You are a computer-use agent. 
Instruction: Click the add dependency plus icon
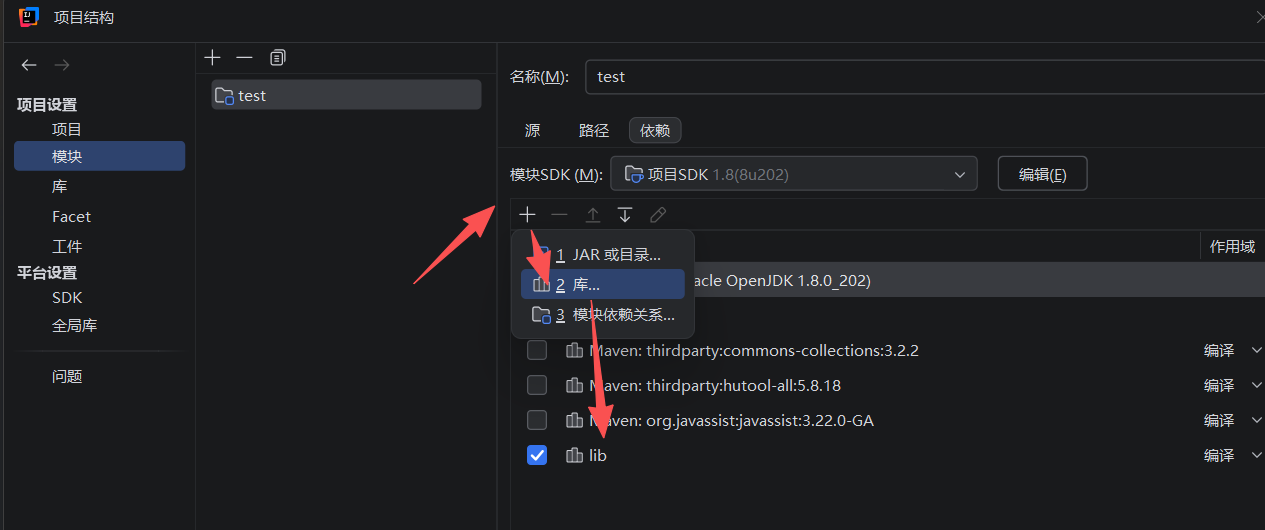528,215
